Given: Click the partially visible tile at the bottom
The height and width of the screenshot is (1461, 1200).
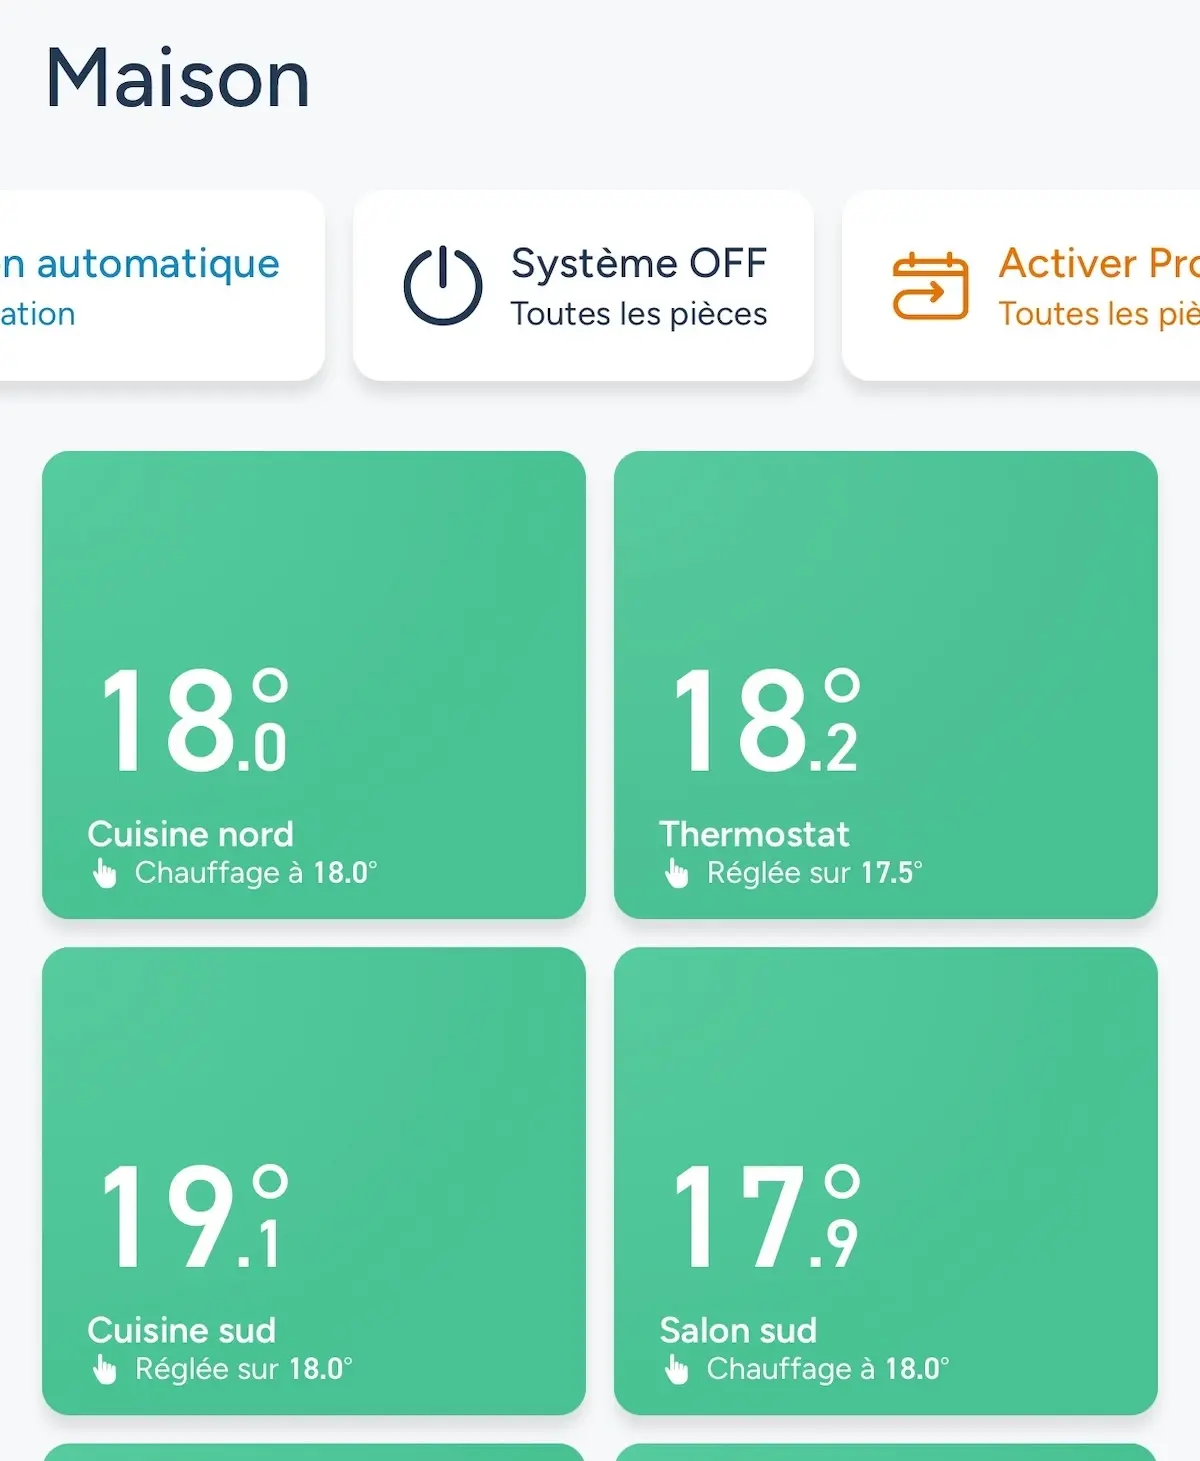Looking at the screenshot, I should click(313, 1450).
